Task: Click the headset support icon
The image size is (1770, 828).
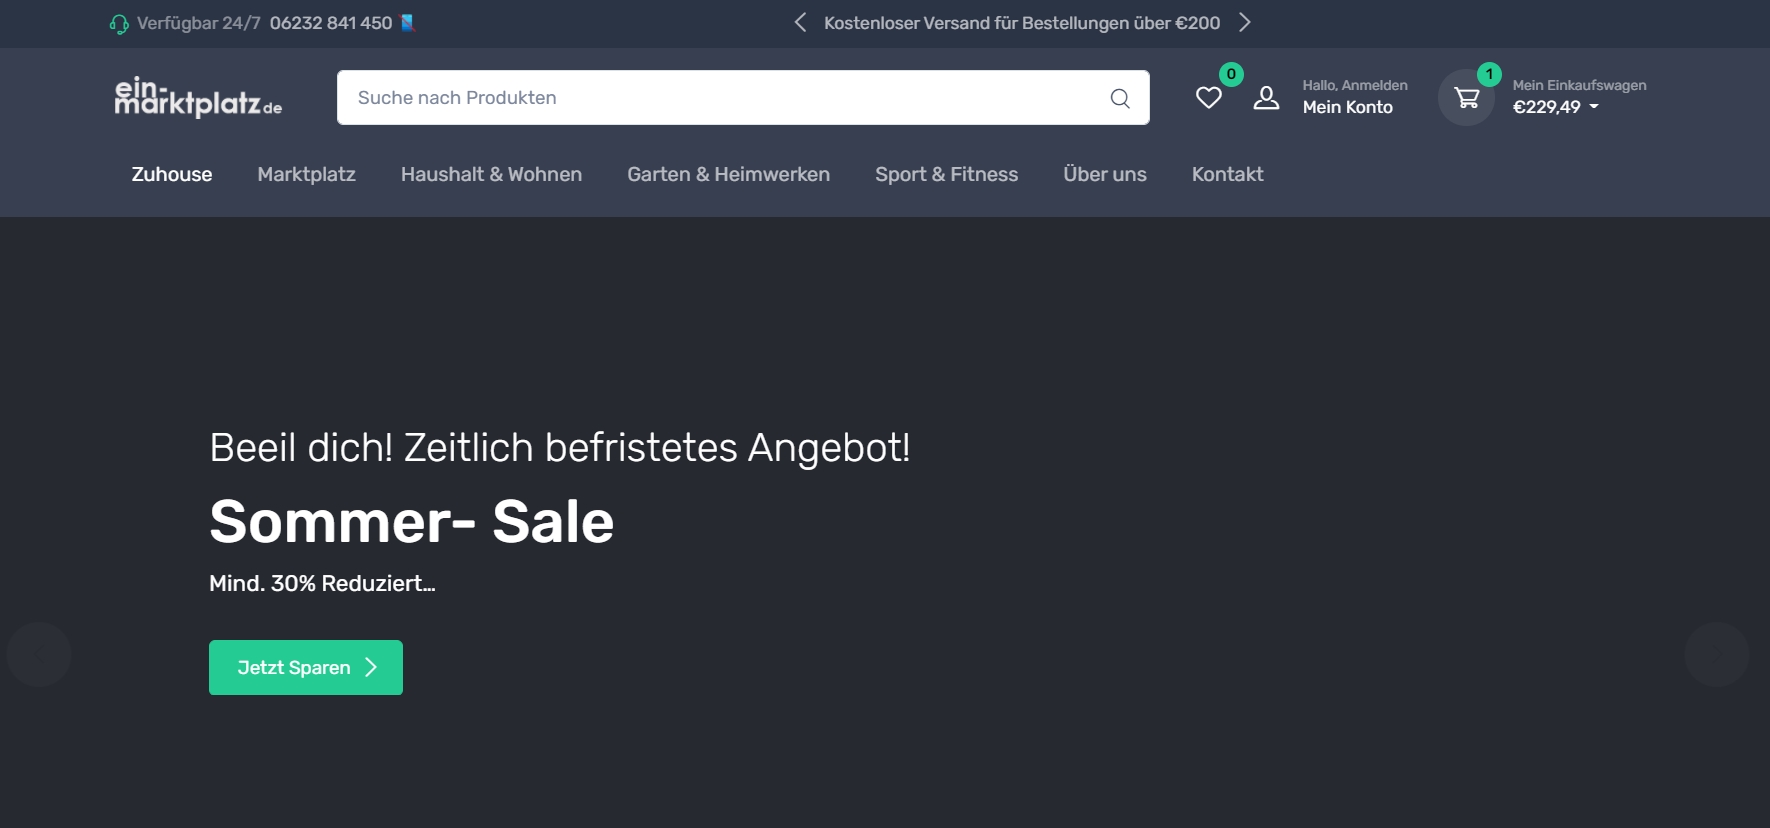Action: click(119, 24)
